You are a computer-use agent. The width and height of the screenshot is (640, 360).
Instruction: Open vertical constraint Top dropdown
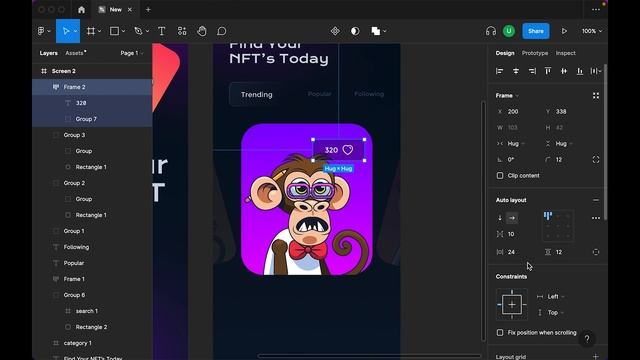[556, 313]
